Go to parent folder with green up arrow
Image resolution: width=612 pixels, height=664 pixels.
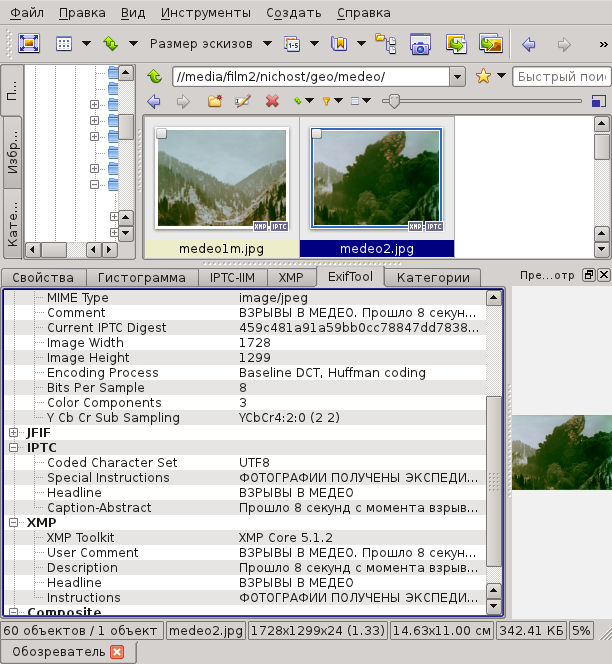(x=155, y=77)
